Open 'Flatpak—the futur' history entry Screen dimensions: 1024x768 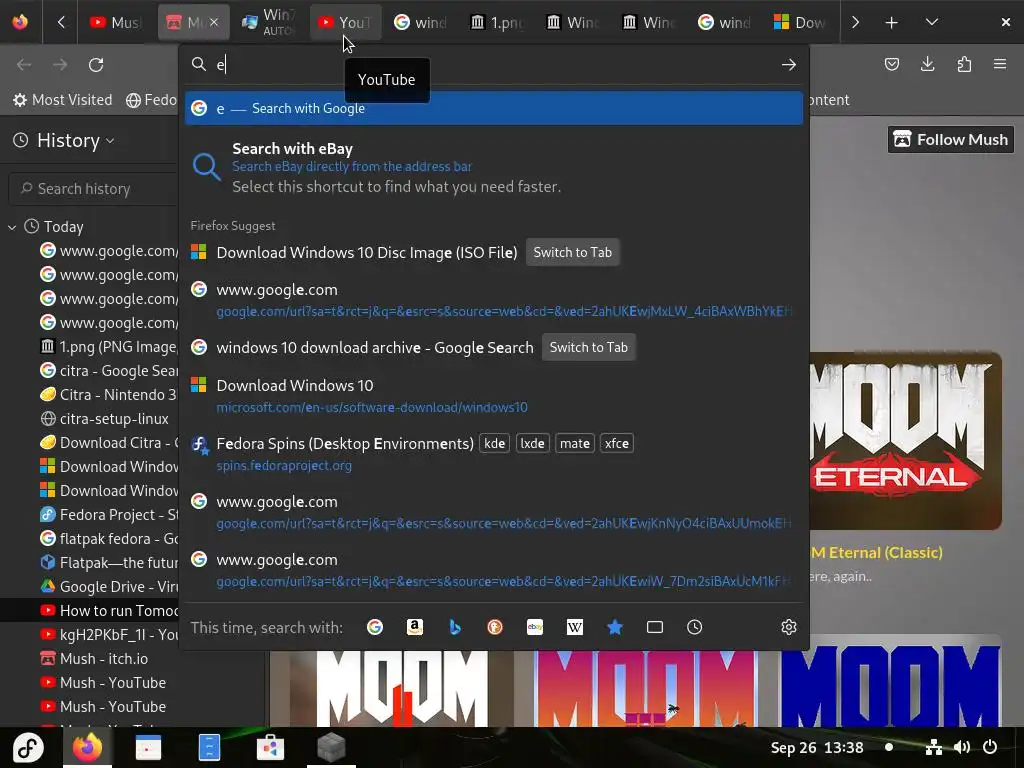coord(108,562)
